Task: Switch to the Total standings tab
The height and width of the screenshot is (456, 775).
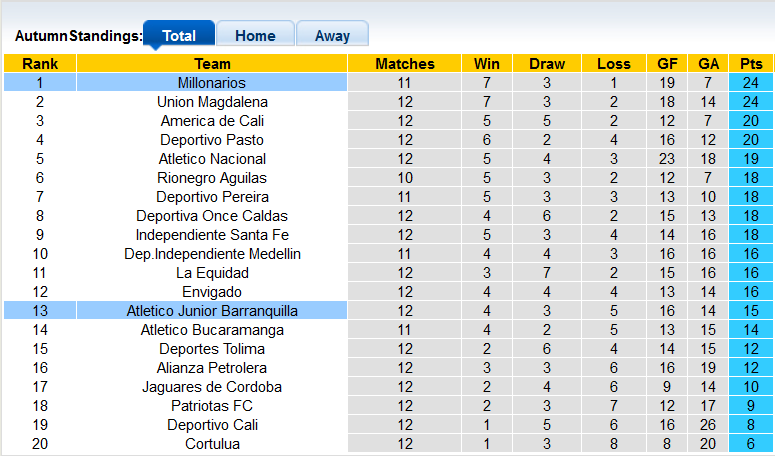Action: (179, 35)
